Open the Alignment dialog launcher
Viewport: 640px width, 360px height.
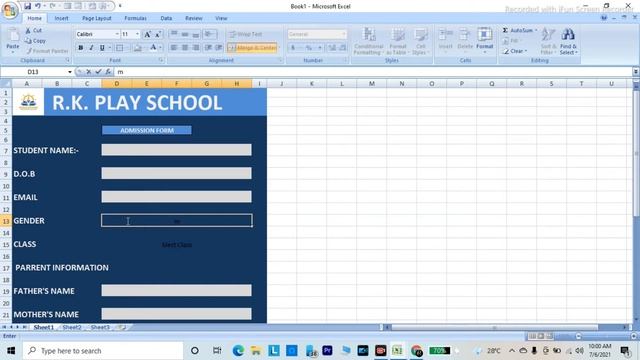(x=280, y=60)
